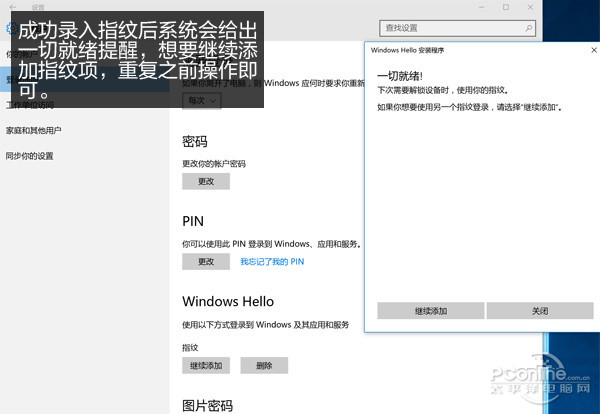The image size is (600, 414).
Task: Maximize the Settings window
Action: point(506,7)
